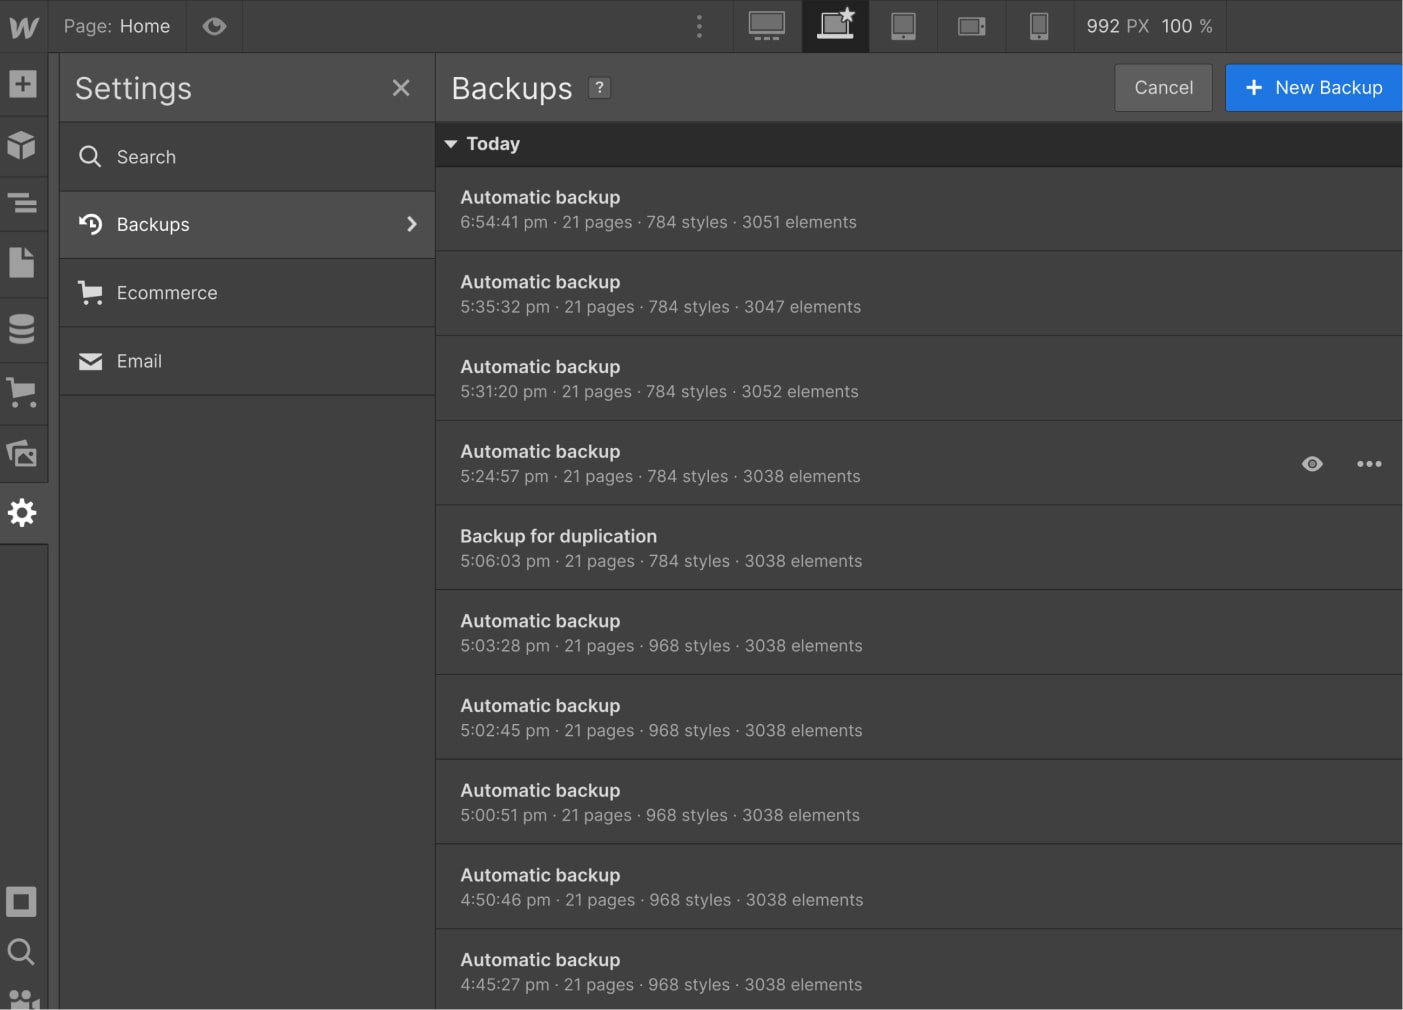
Task: Create a New Backup
Action: tap(1313, 87)
